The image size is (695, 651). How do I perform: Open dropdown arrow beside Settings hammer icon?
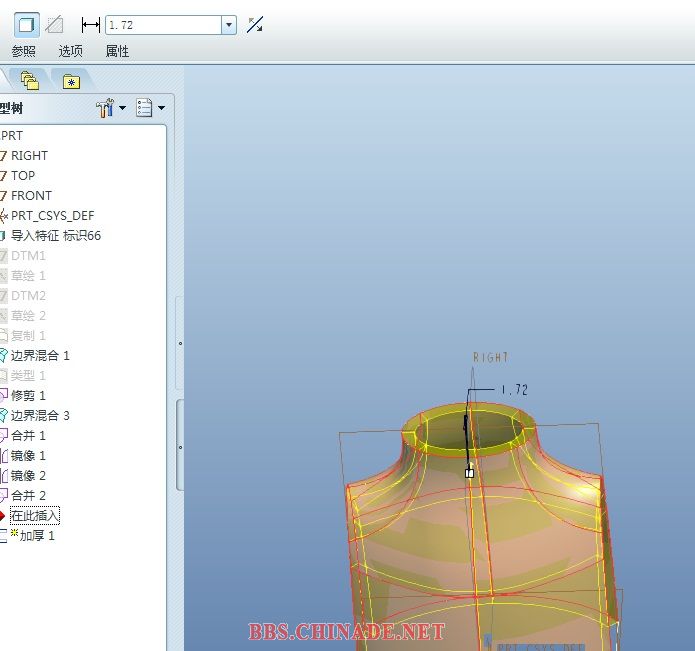click(x=122, y=108)
